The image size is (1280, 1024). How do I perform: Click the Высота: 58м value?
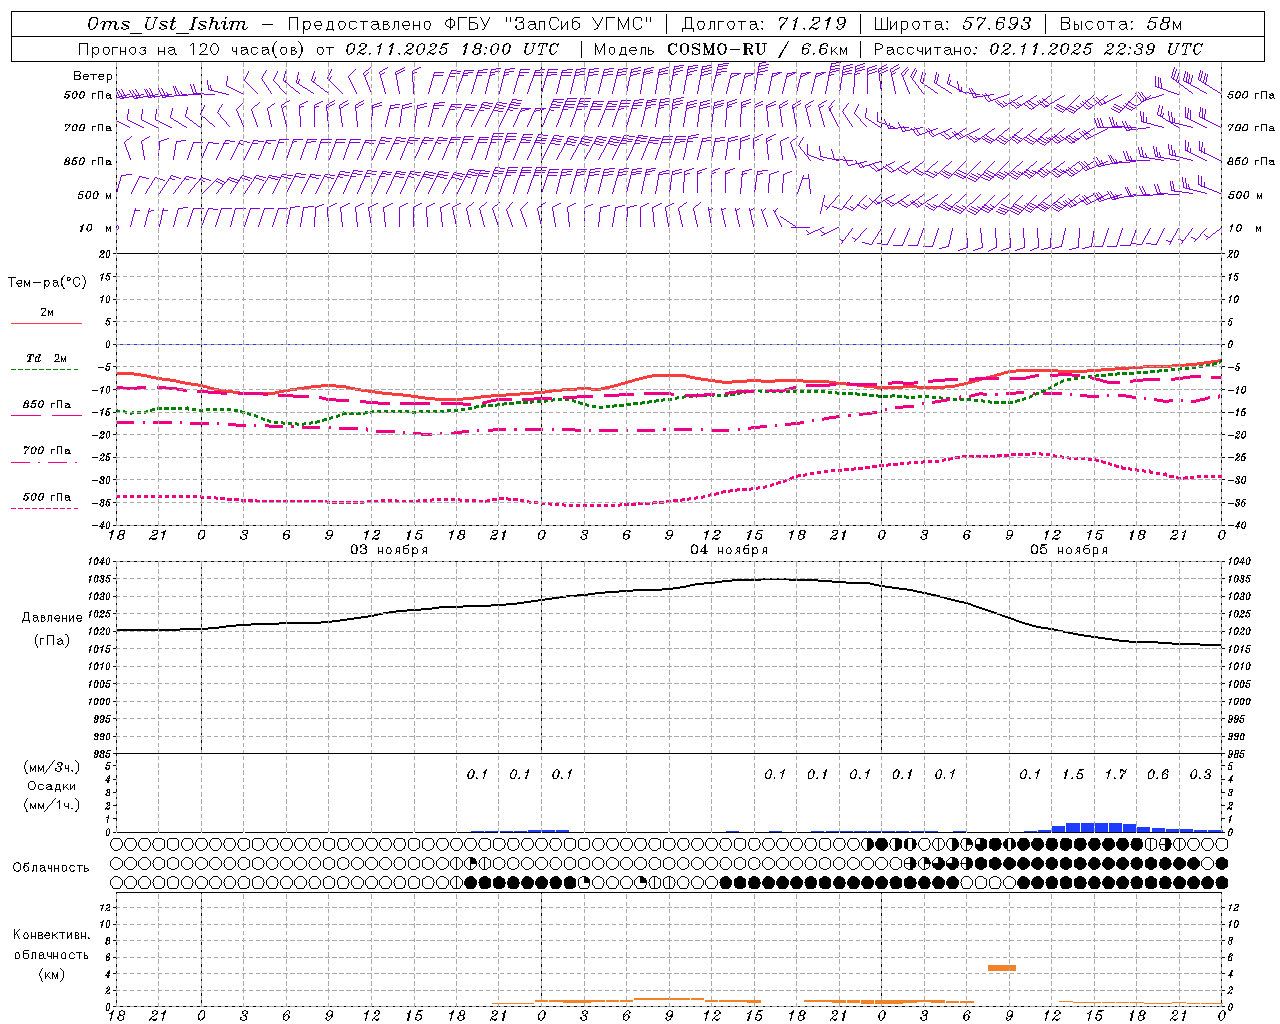(1120, 24)
